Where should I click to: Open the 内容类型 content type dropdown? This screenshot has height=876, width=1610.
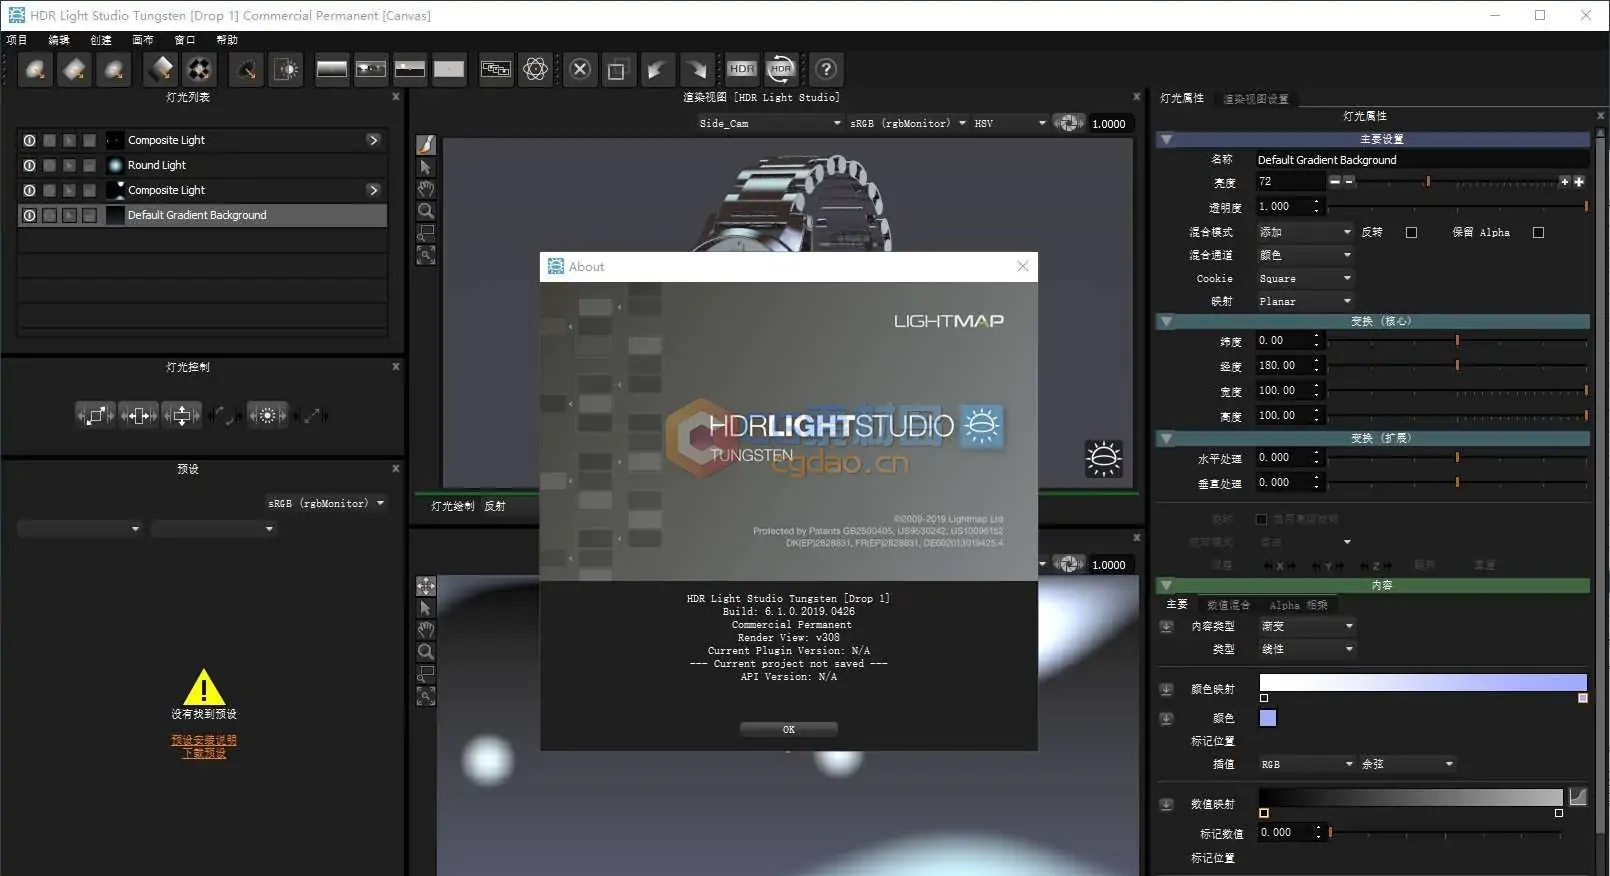(x=1307, y=626)
